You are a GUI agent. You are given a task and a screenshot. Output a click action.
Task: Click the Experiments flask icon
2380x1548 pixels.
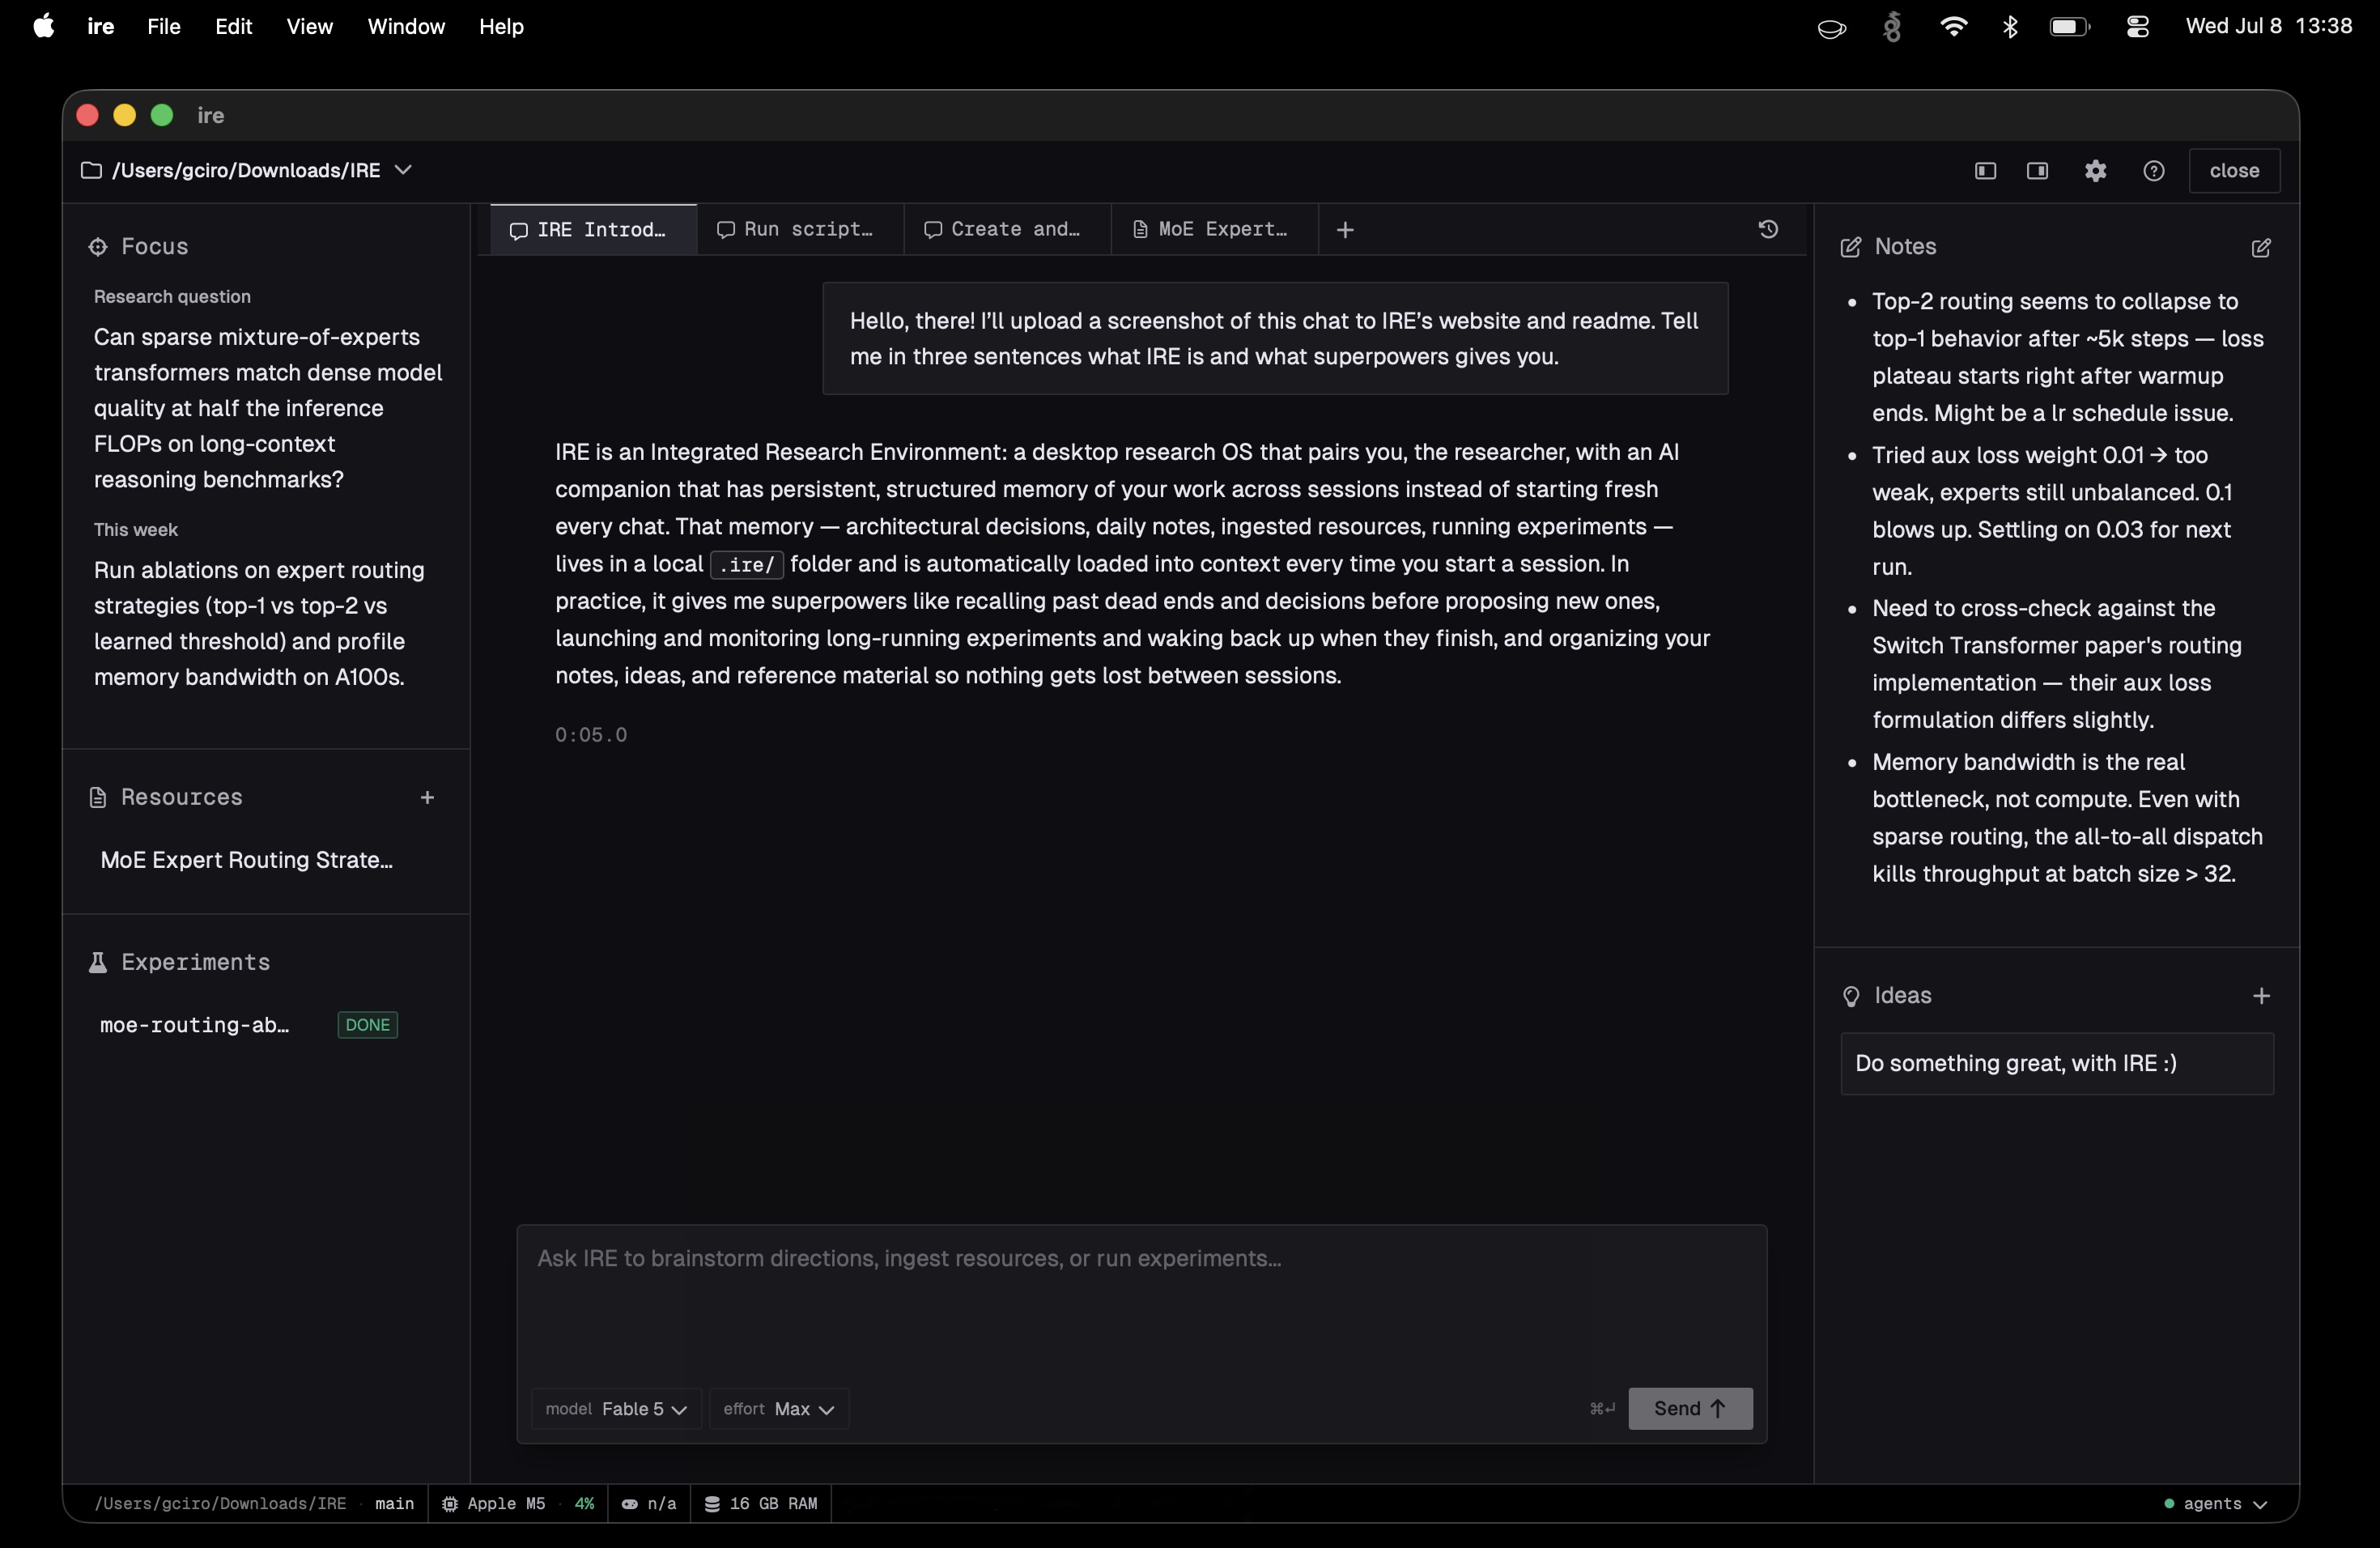point(98,962)
